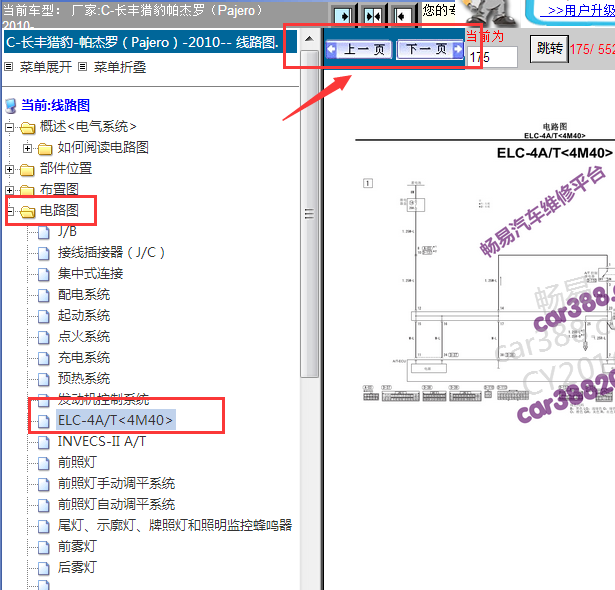Open the 预热系统 document
Screen dimensions: 615x590
tap(84, 379)
